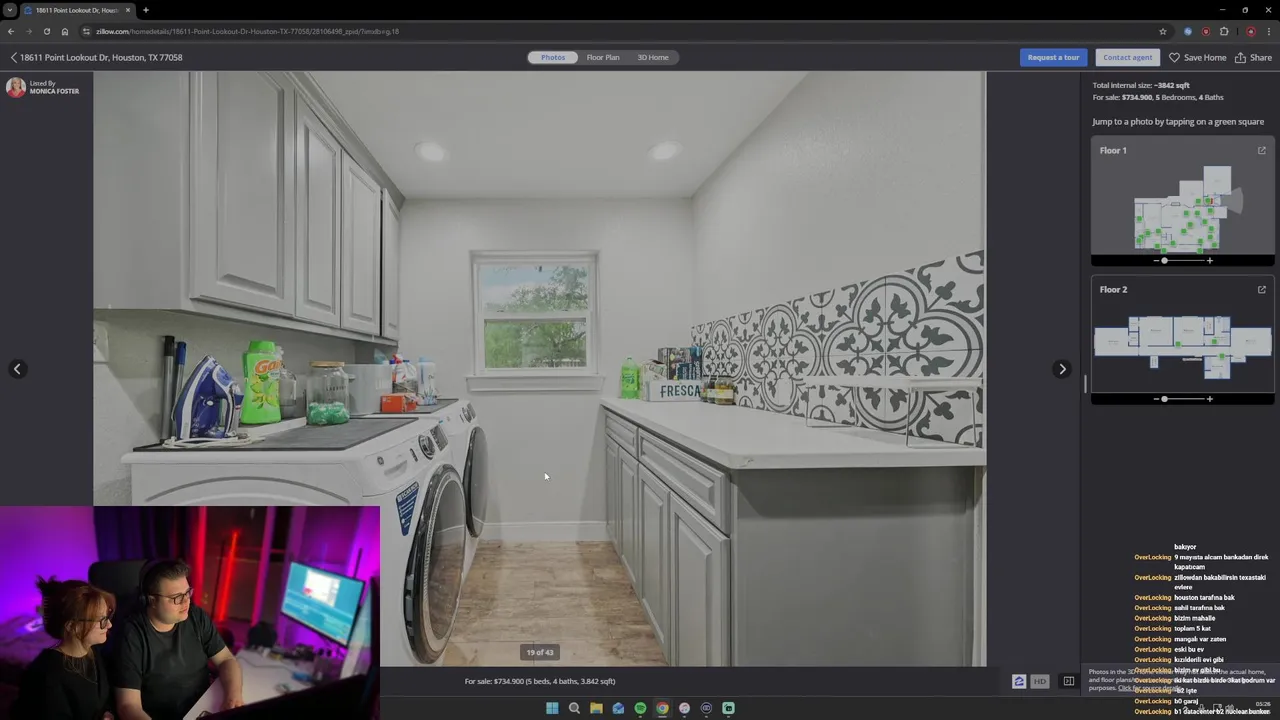Click Request a tour button
1280x720 pixels.
(1053, 57)
